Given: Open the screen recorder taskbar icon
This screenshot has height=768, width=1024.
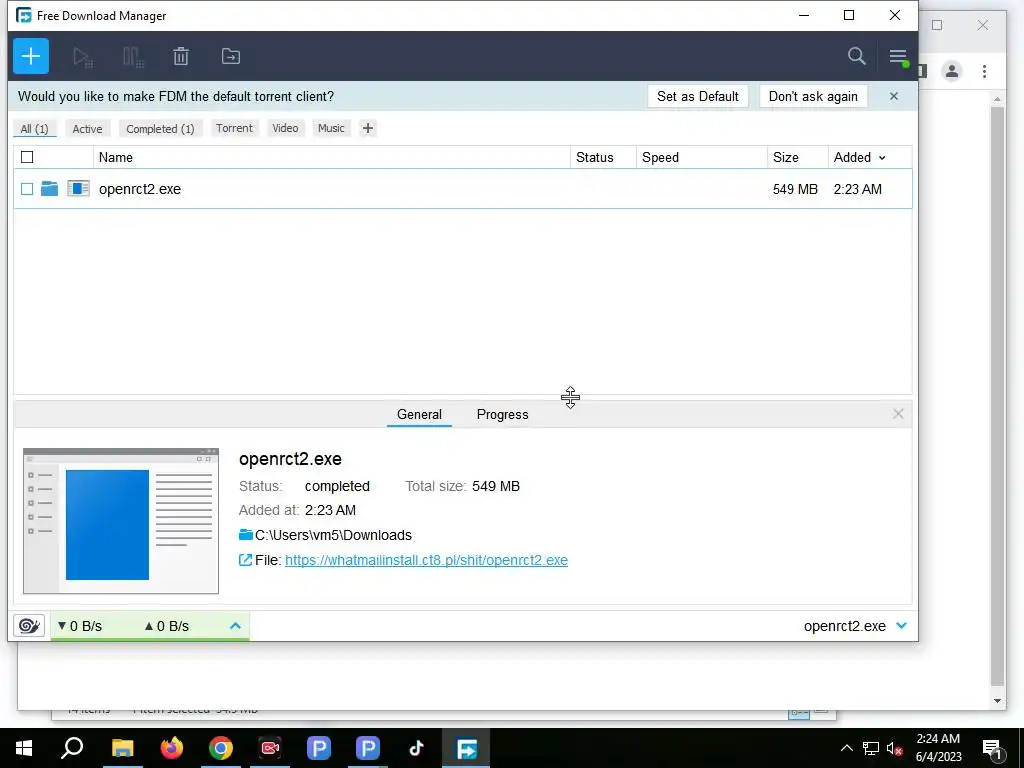Looking at the screenshot, I should (270, 748).
